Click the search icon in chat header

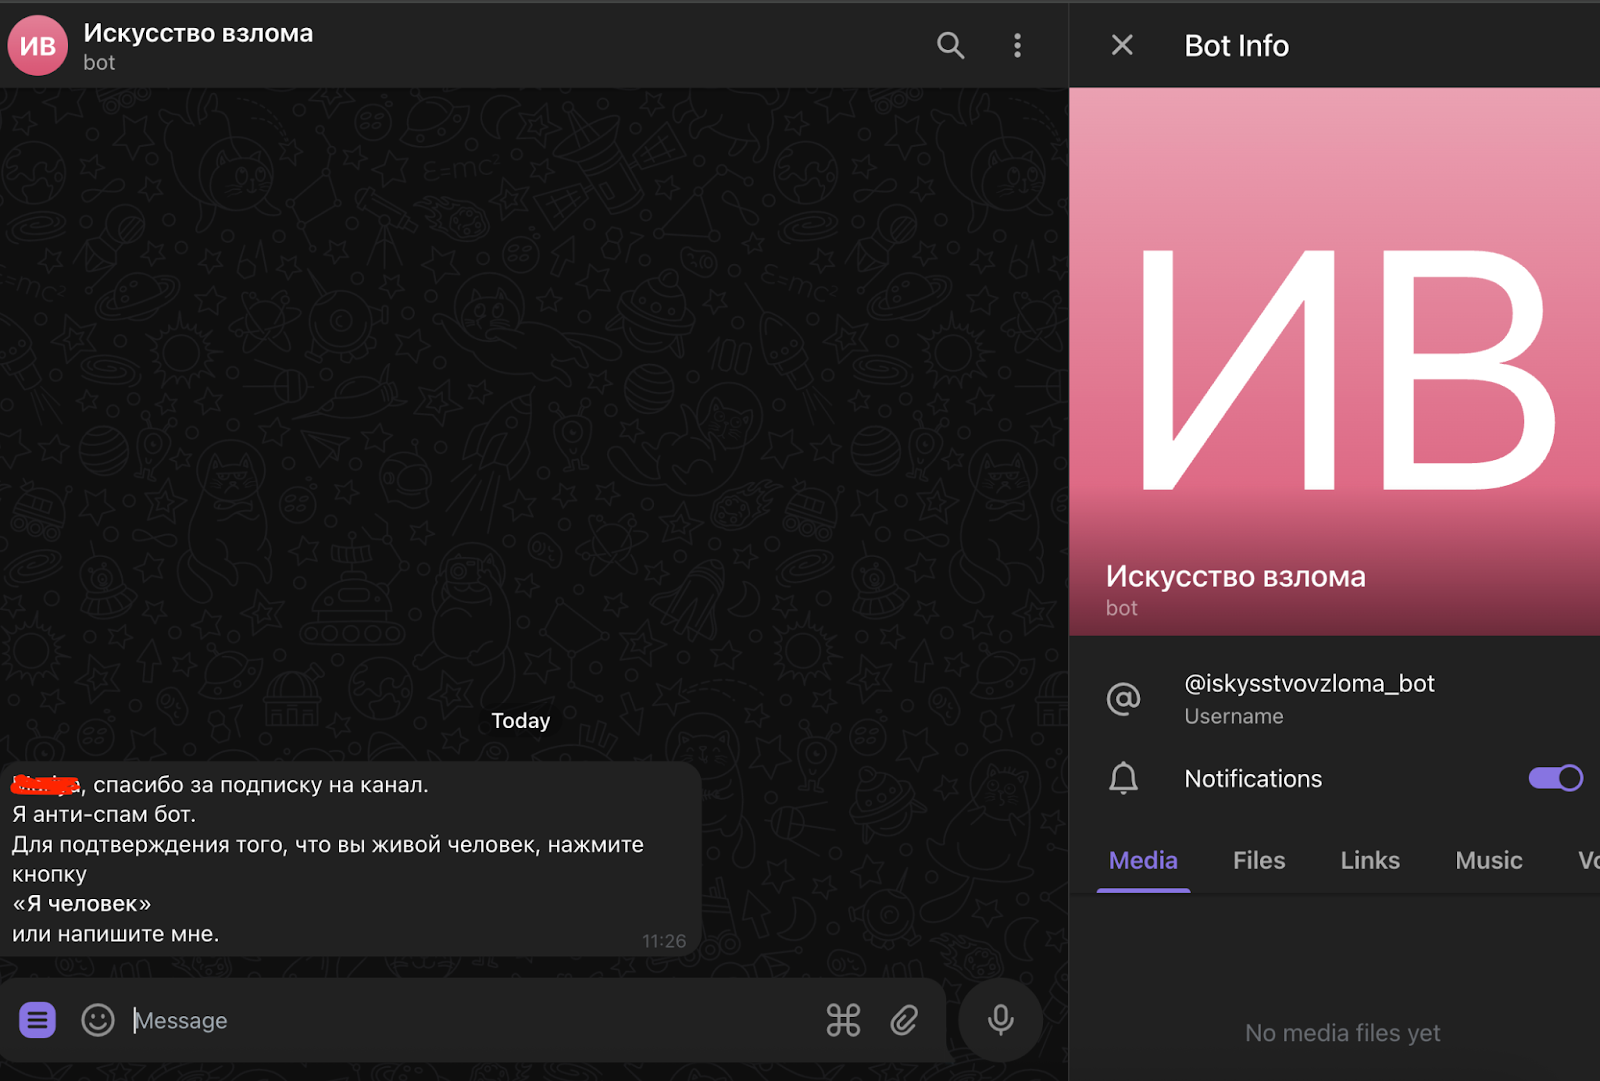coord(950,45)
